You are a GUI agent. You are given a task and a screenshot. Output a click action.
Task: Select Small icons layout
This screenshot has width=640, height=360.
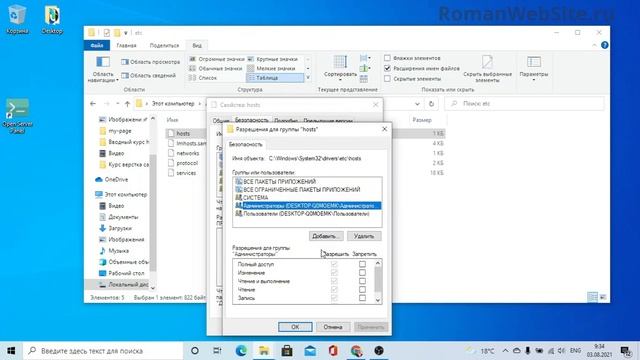point(271,69)
